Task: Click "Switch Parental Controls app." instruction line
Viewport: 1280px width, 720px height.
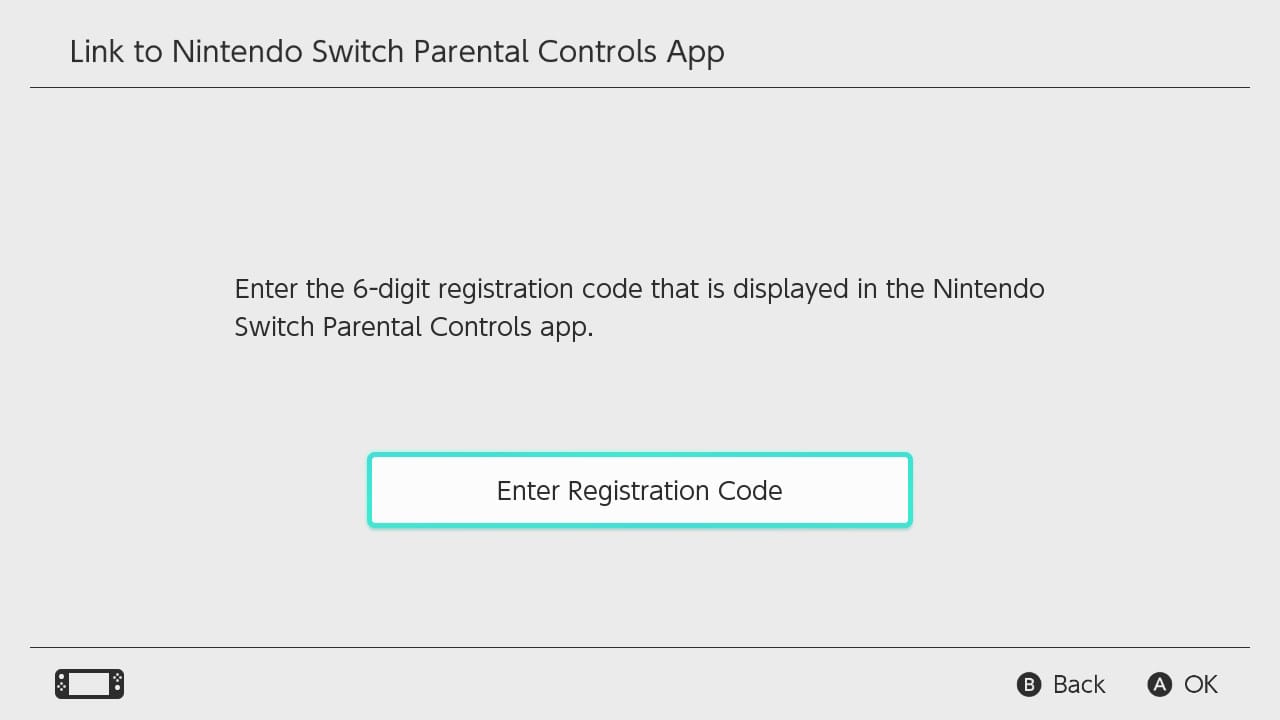Action: [x=413, y=327]
